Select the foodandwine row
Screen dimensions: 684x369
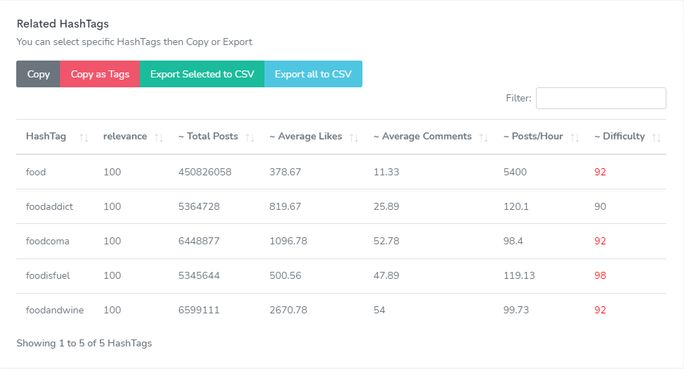pyautogui.click(x=341, y=310)
